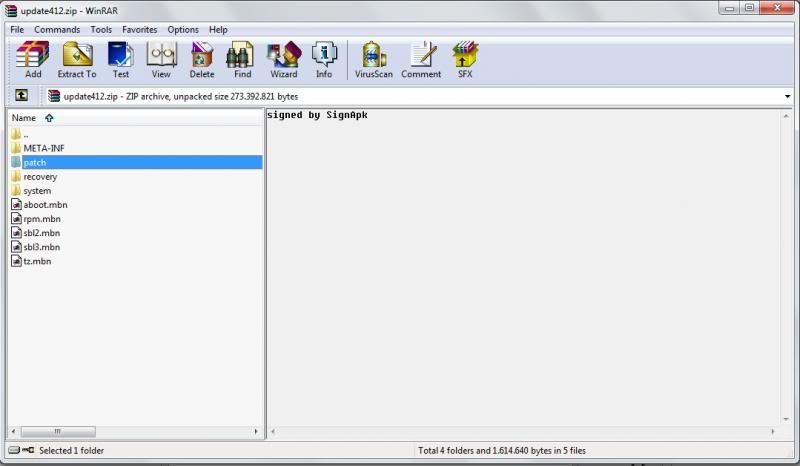Click comment pane horizontal scroll right arrow
Screen dimensions: 800x466
(x=772, y=431)
